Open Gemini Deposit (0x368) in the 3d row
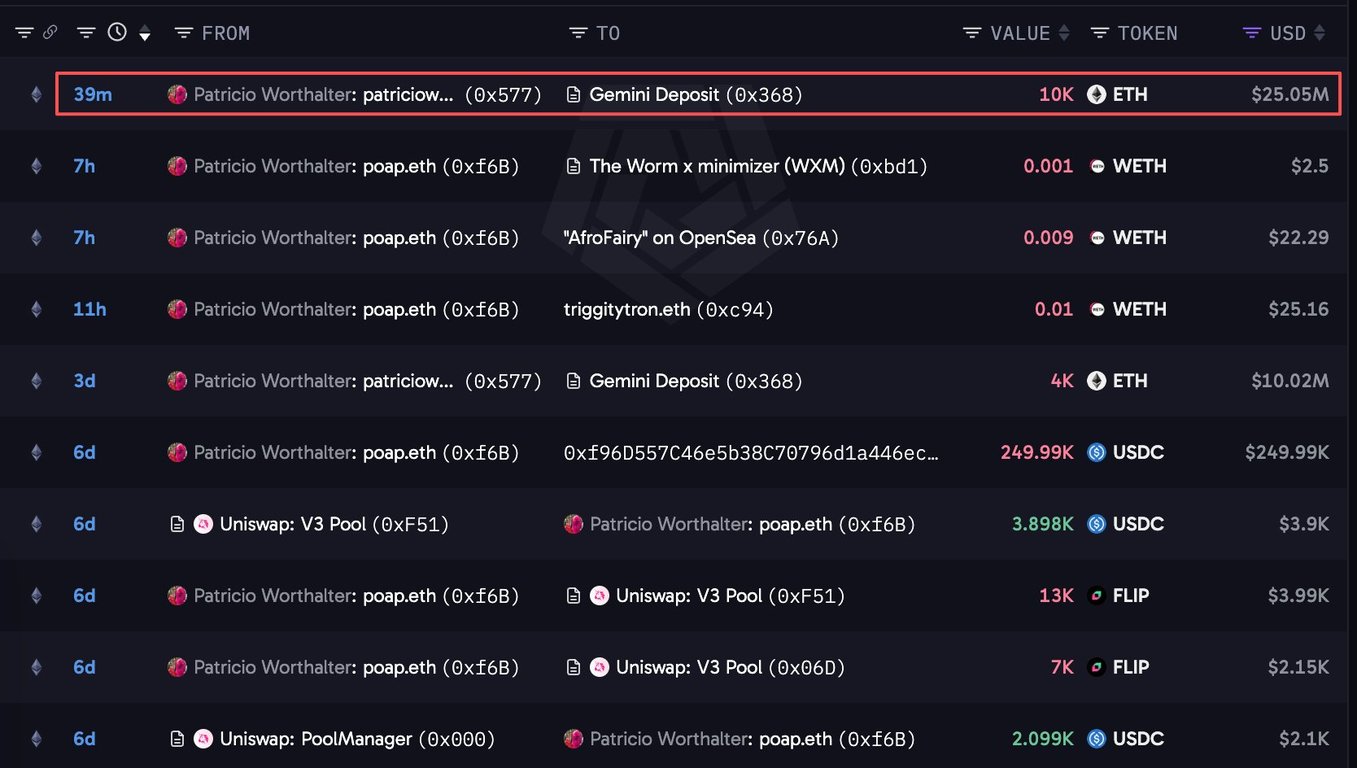 (x=696, y=381)
